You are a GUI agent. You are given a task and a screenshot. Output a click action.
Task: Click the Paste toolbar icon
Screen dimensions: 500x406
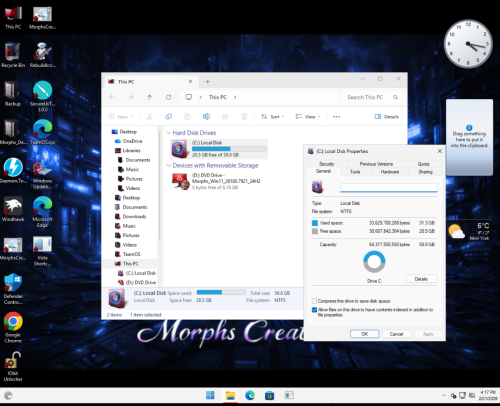pos(187,117)
